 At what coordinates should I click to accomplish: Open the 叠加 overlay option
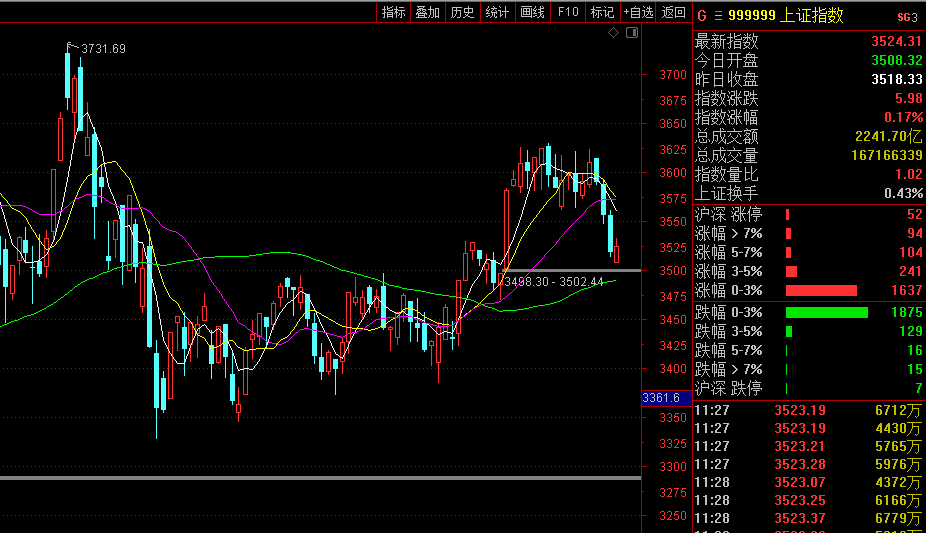[x=427, y=12]
